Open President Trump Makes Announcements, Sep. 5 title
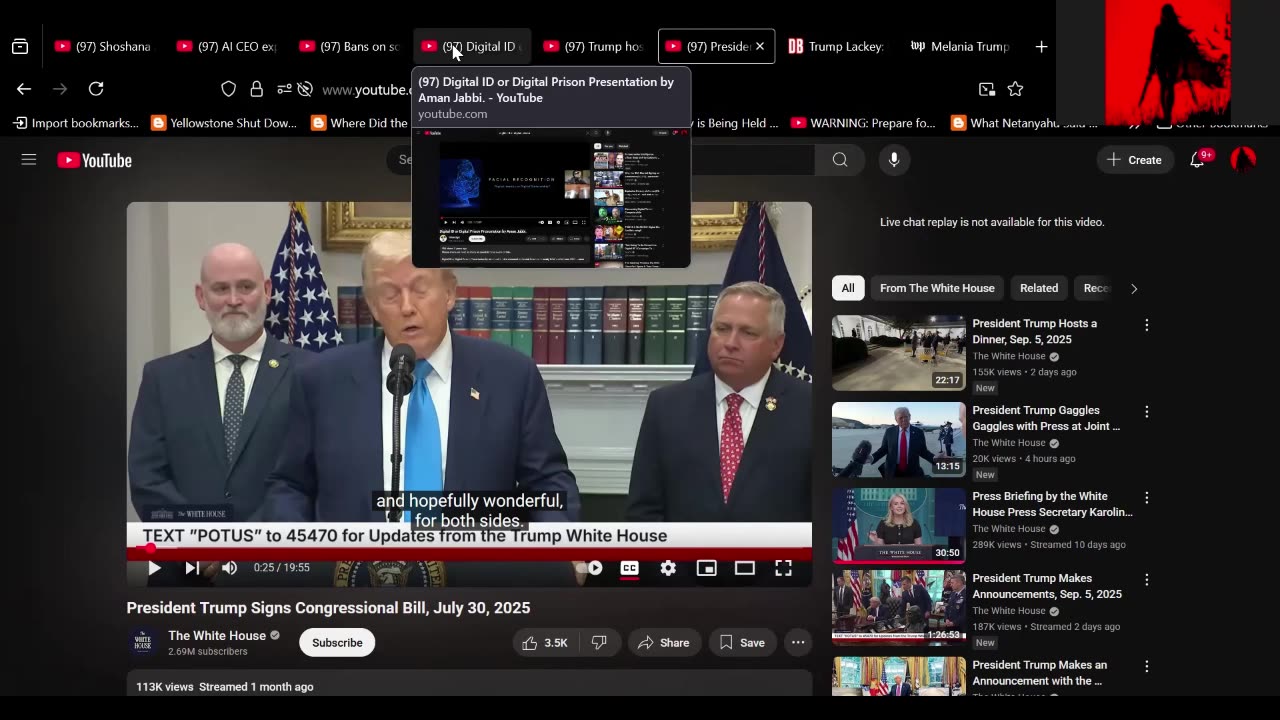The height and width of the screenshot is (720, 1280). 1047,586
